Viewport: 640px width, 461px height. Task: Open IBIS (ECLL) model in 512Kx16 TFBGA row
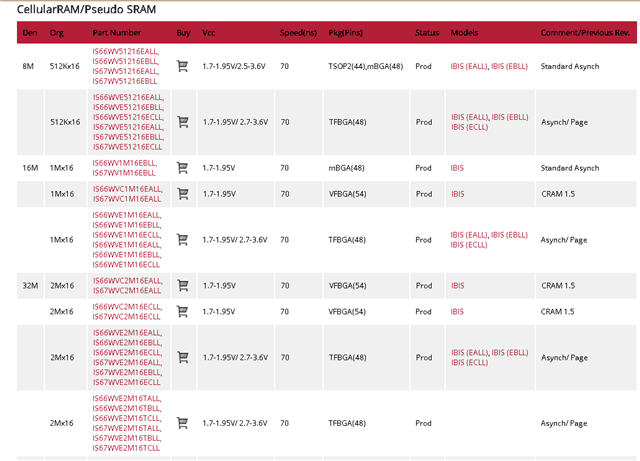click(x=470, y=127)
